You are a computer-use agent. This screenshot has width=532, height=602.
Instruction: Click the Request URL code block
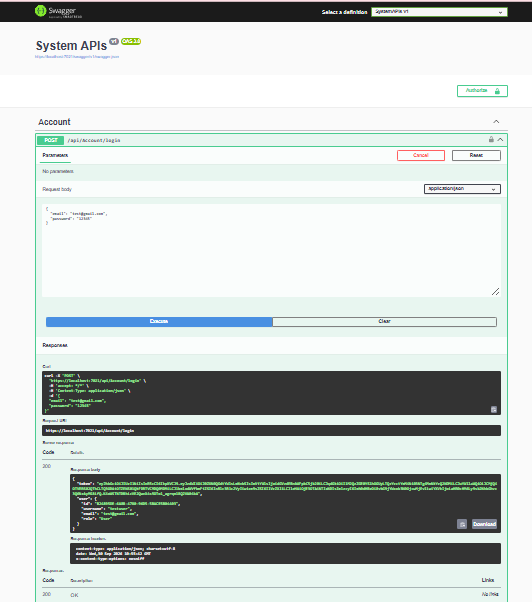click(271, 430)
